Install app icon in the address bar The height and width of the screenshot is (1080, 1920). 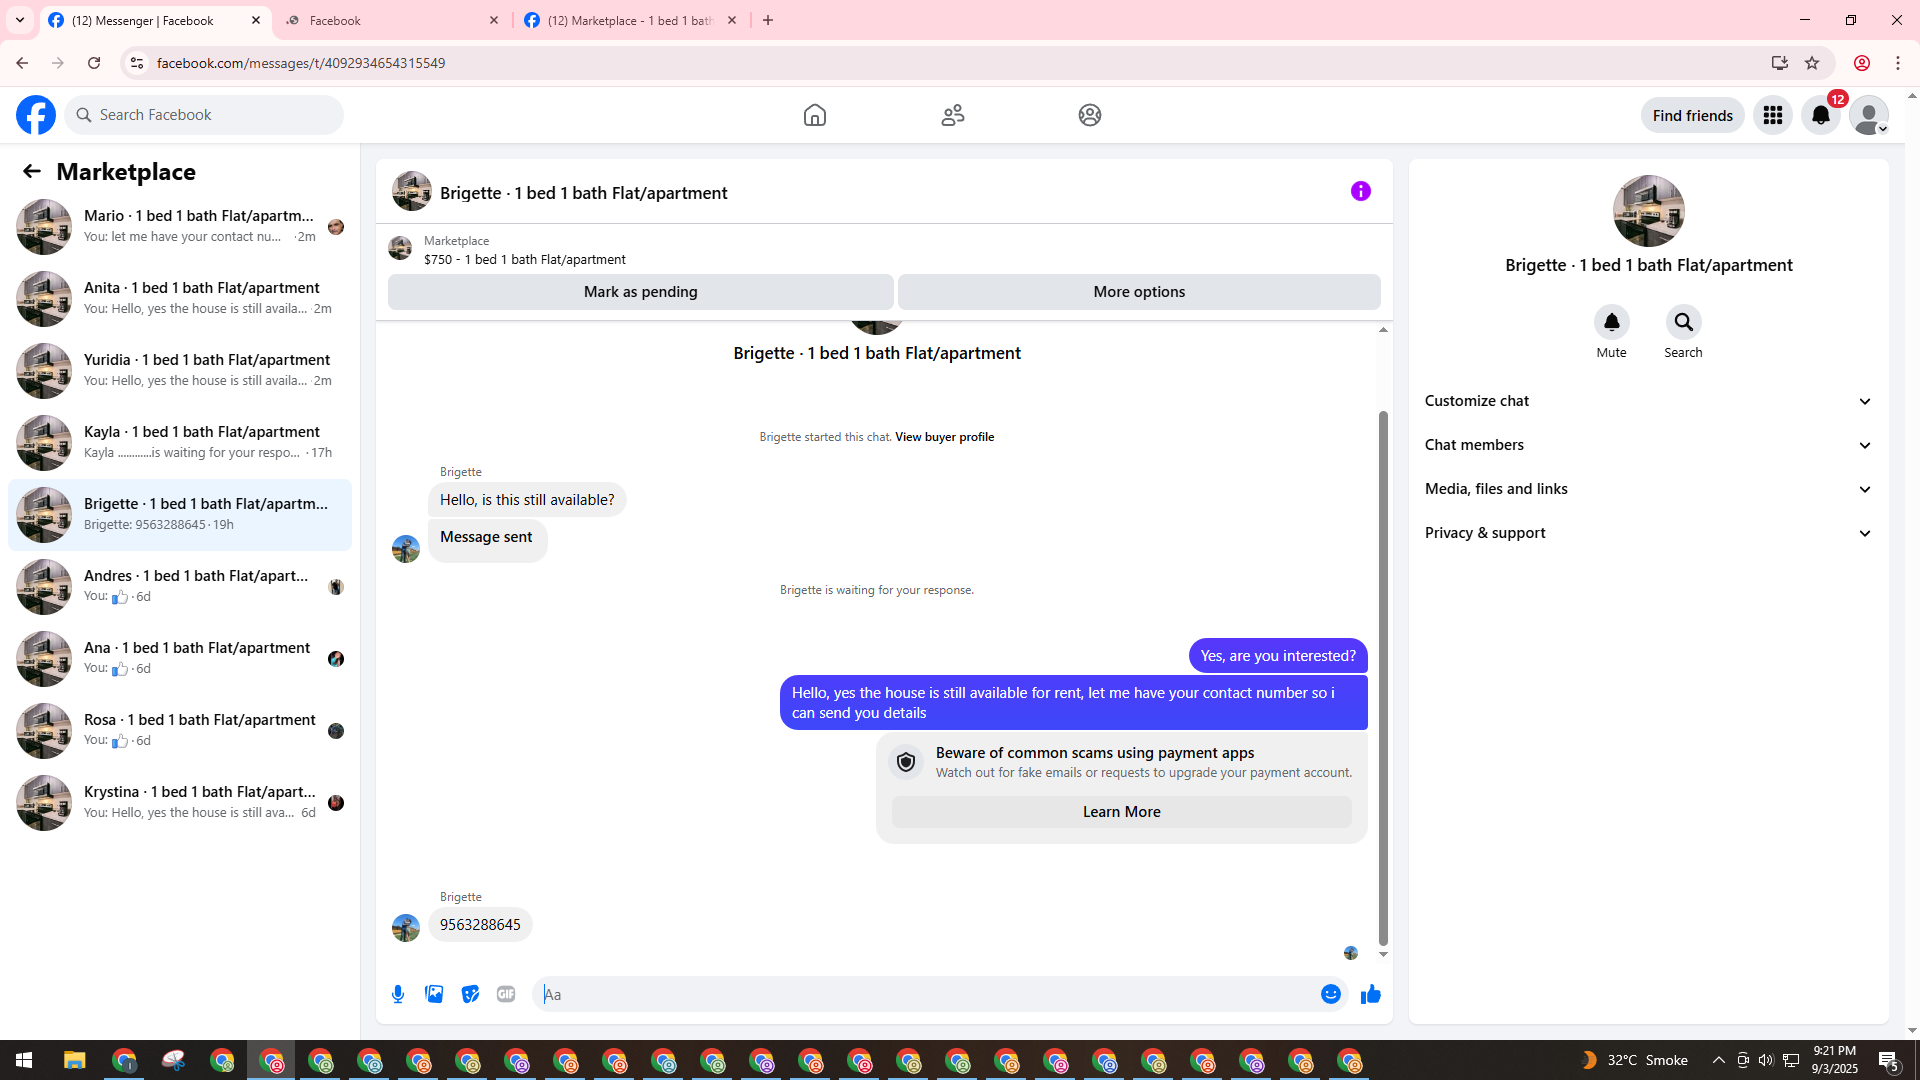coord(1780,63)
